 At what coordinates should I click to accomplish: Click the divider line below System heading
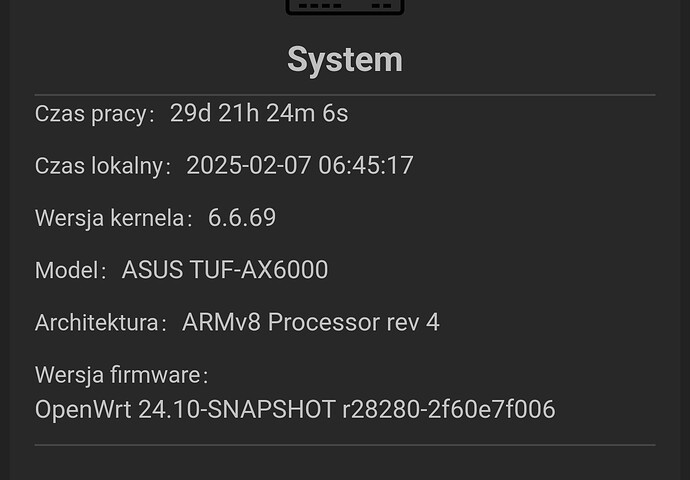(345, 95)
